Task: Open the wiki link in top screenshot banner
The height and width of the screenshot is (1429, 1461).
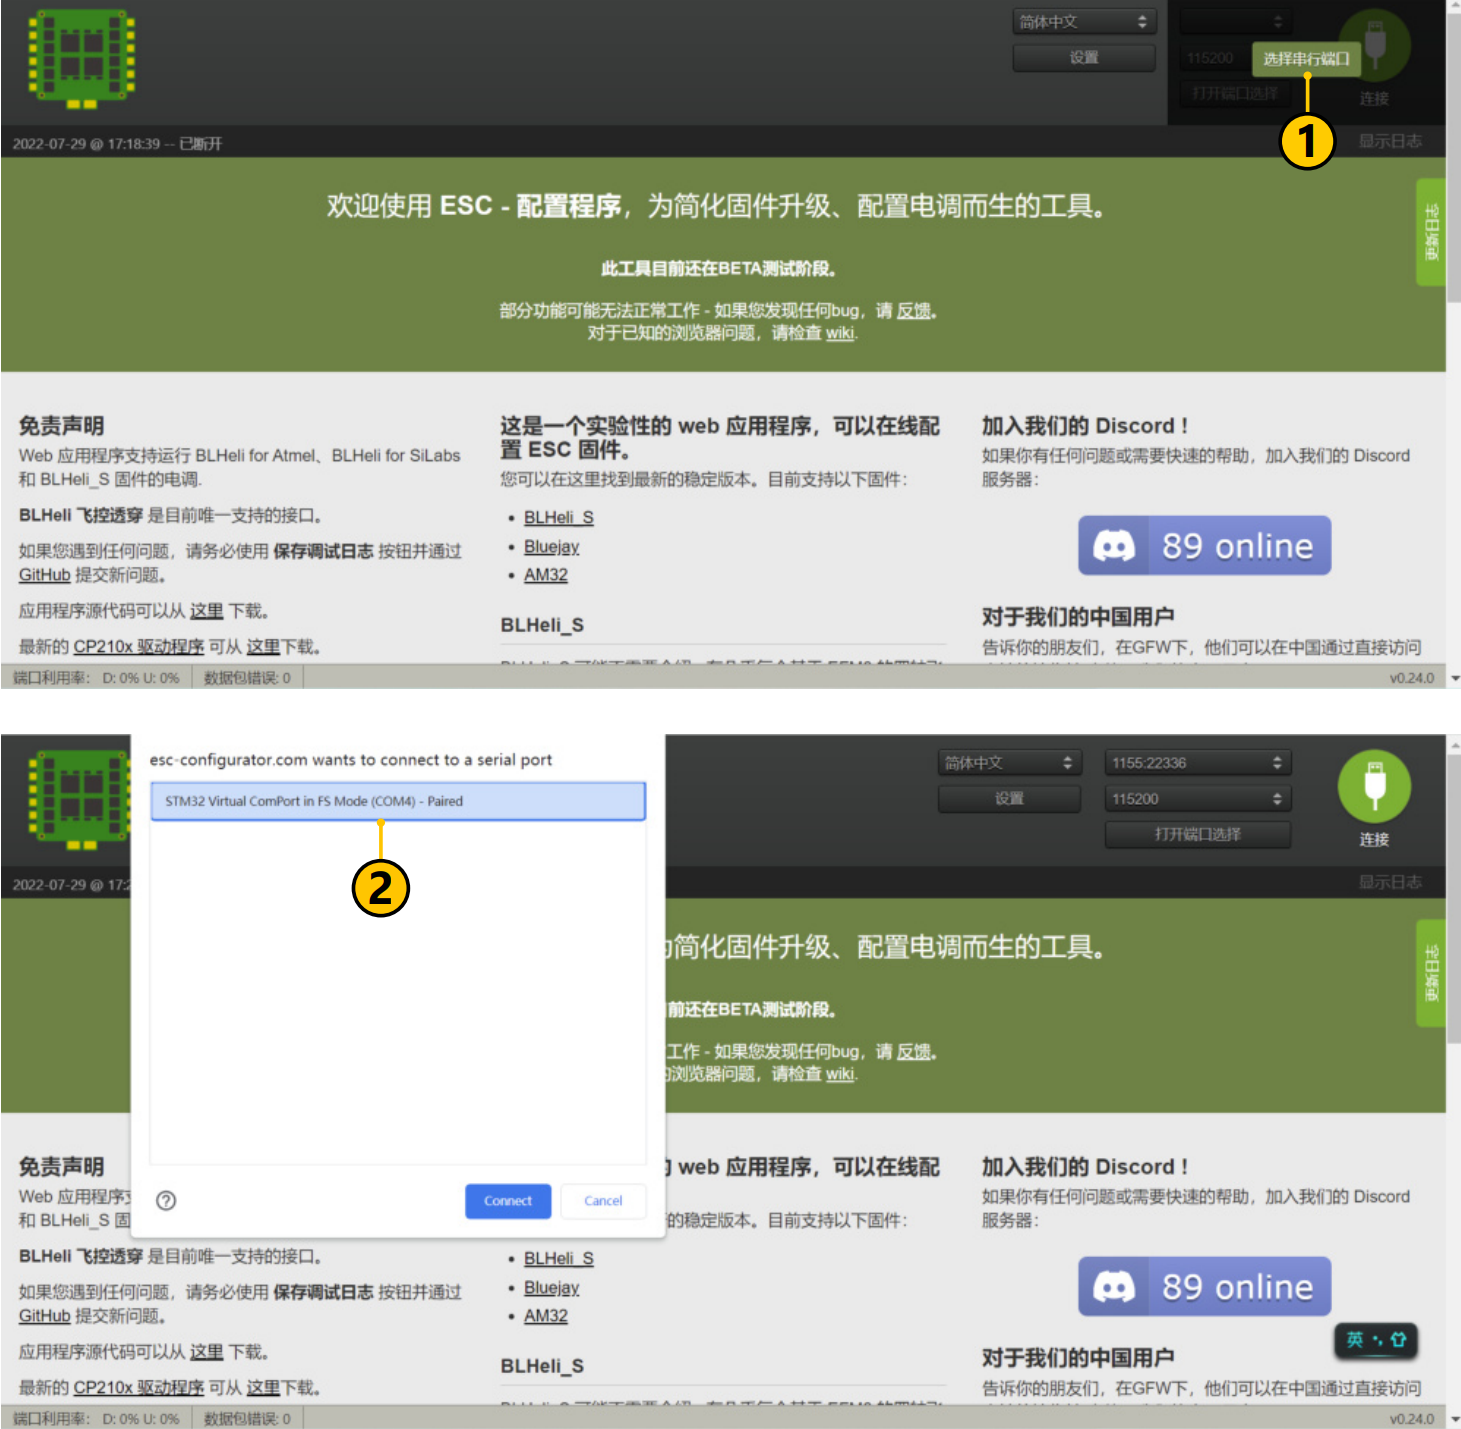Action: point(840,333)
